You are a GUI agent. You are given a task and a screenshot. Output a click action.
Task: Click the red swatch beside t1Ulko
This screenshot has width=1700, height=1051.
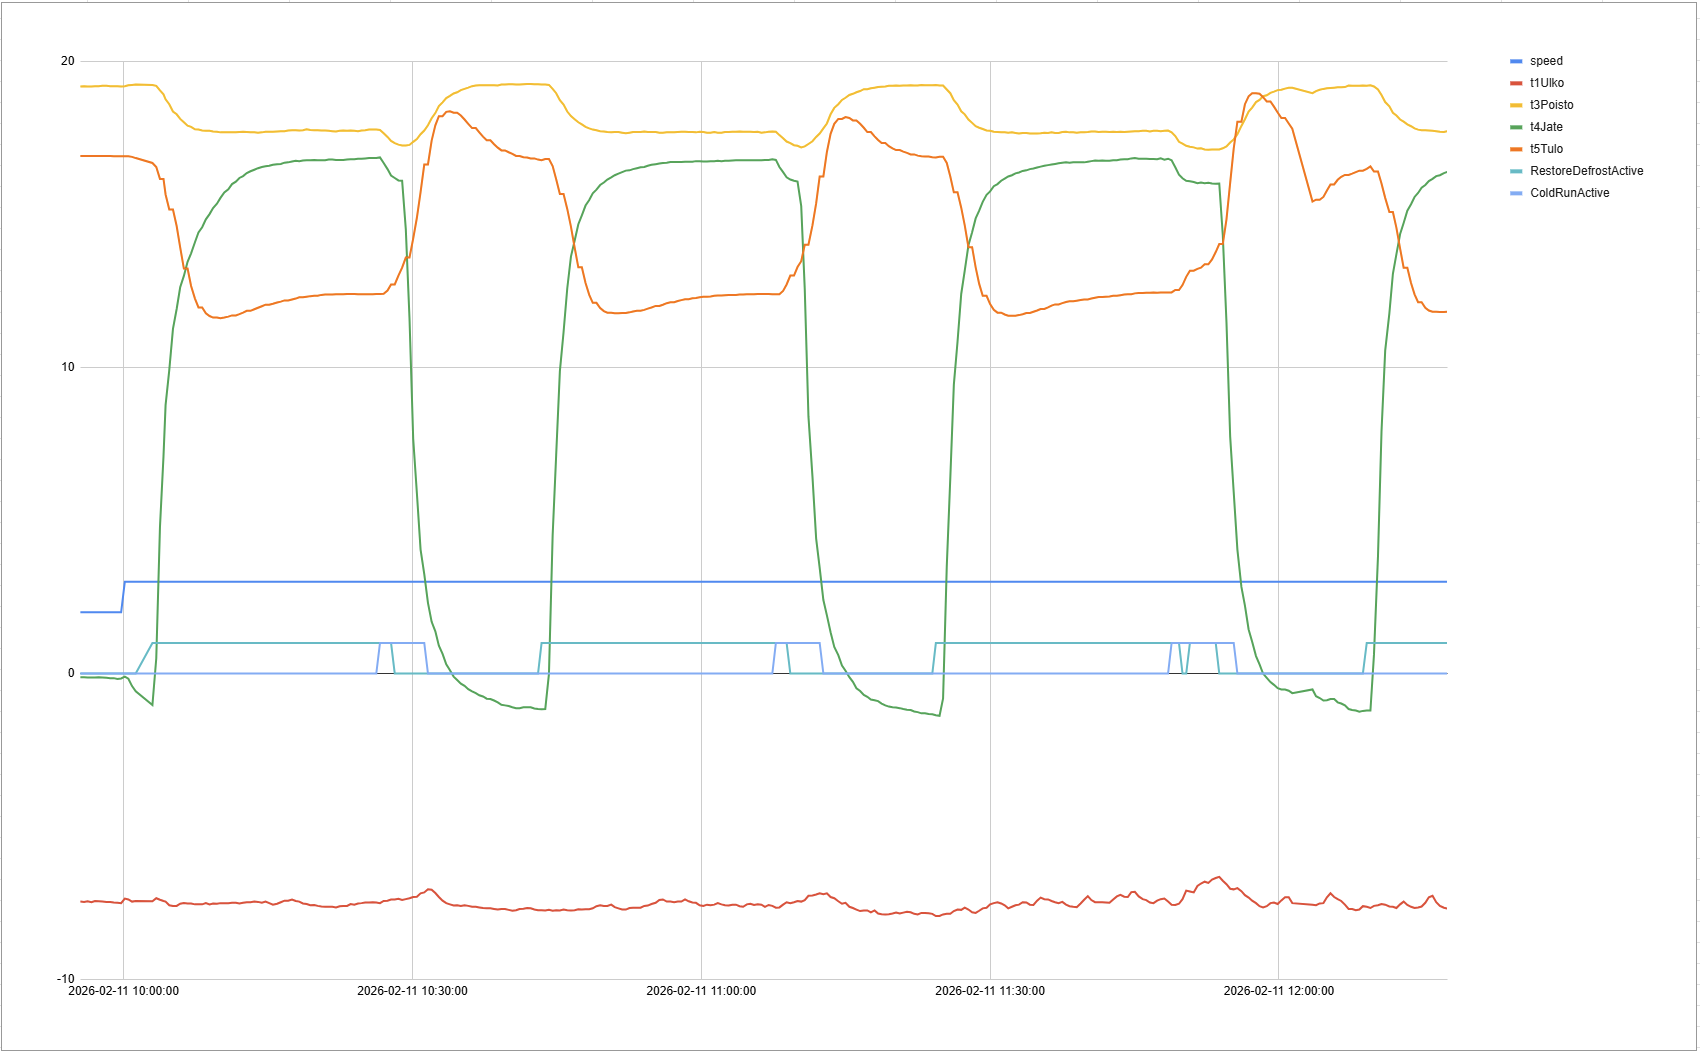(1516, 83)
